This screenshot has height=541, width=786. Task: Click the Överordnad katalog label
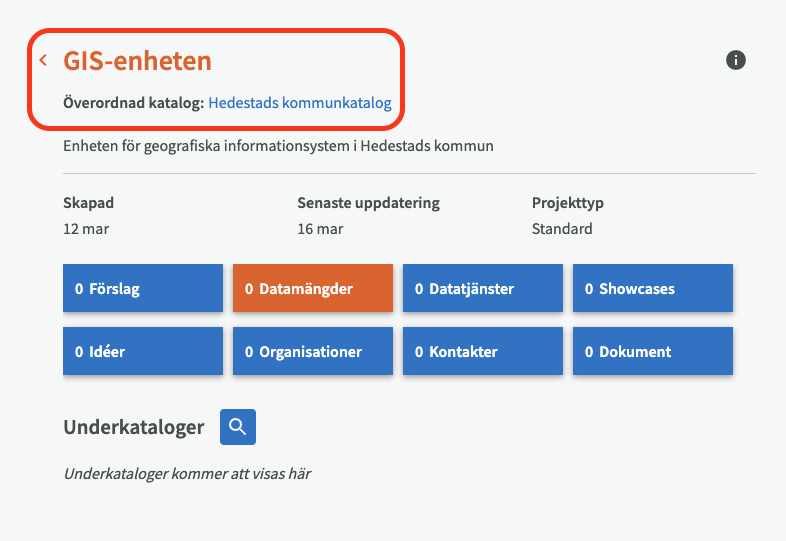(x=133, y=103)
